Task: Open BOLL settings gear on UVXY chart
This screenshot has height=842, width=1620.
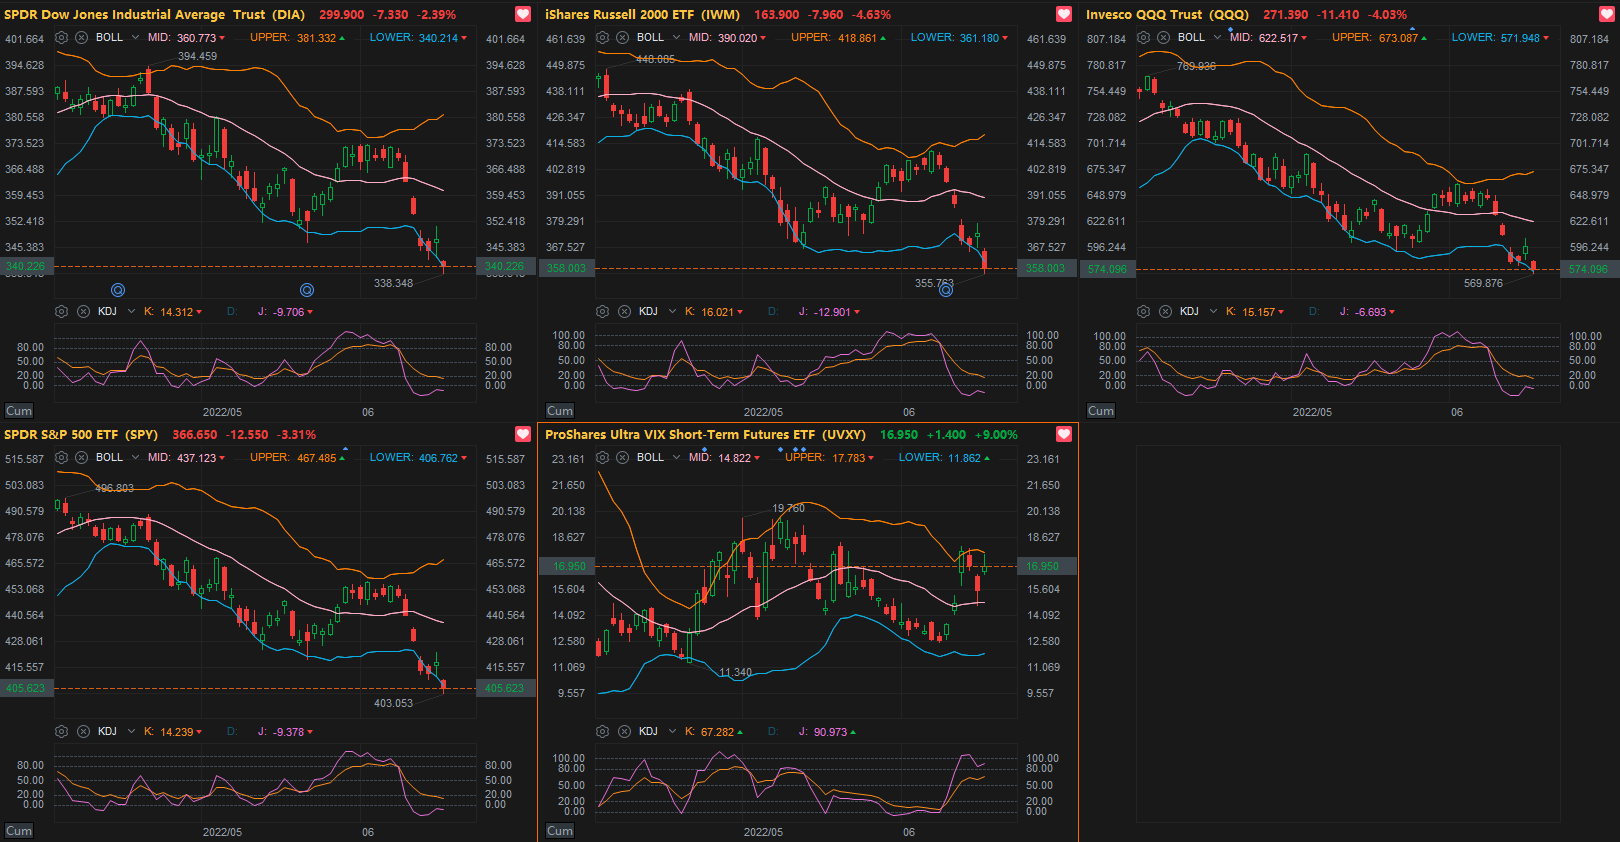Action: click(x=602, y=457)
